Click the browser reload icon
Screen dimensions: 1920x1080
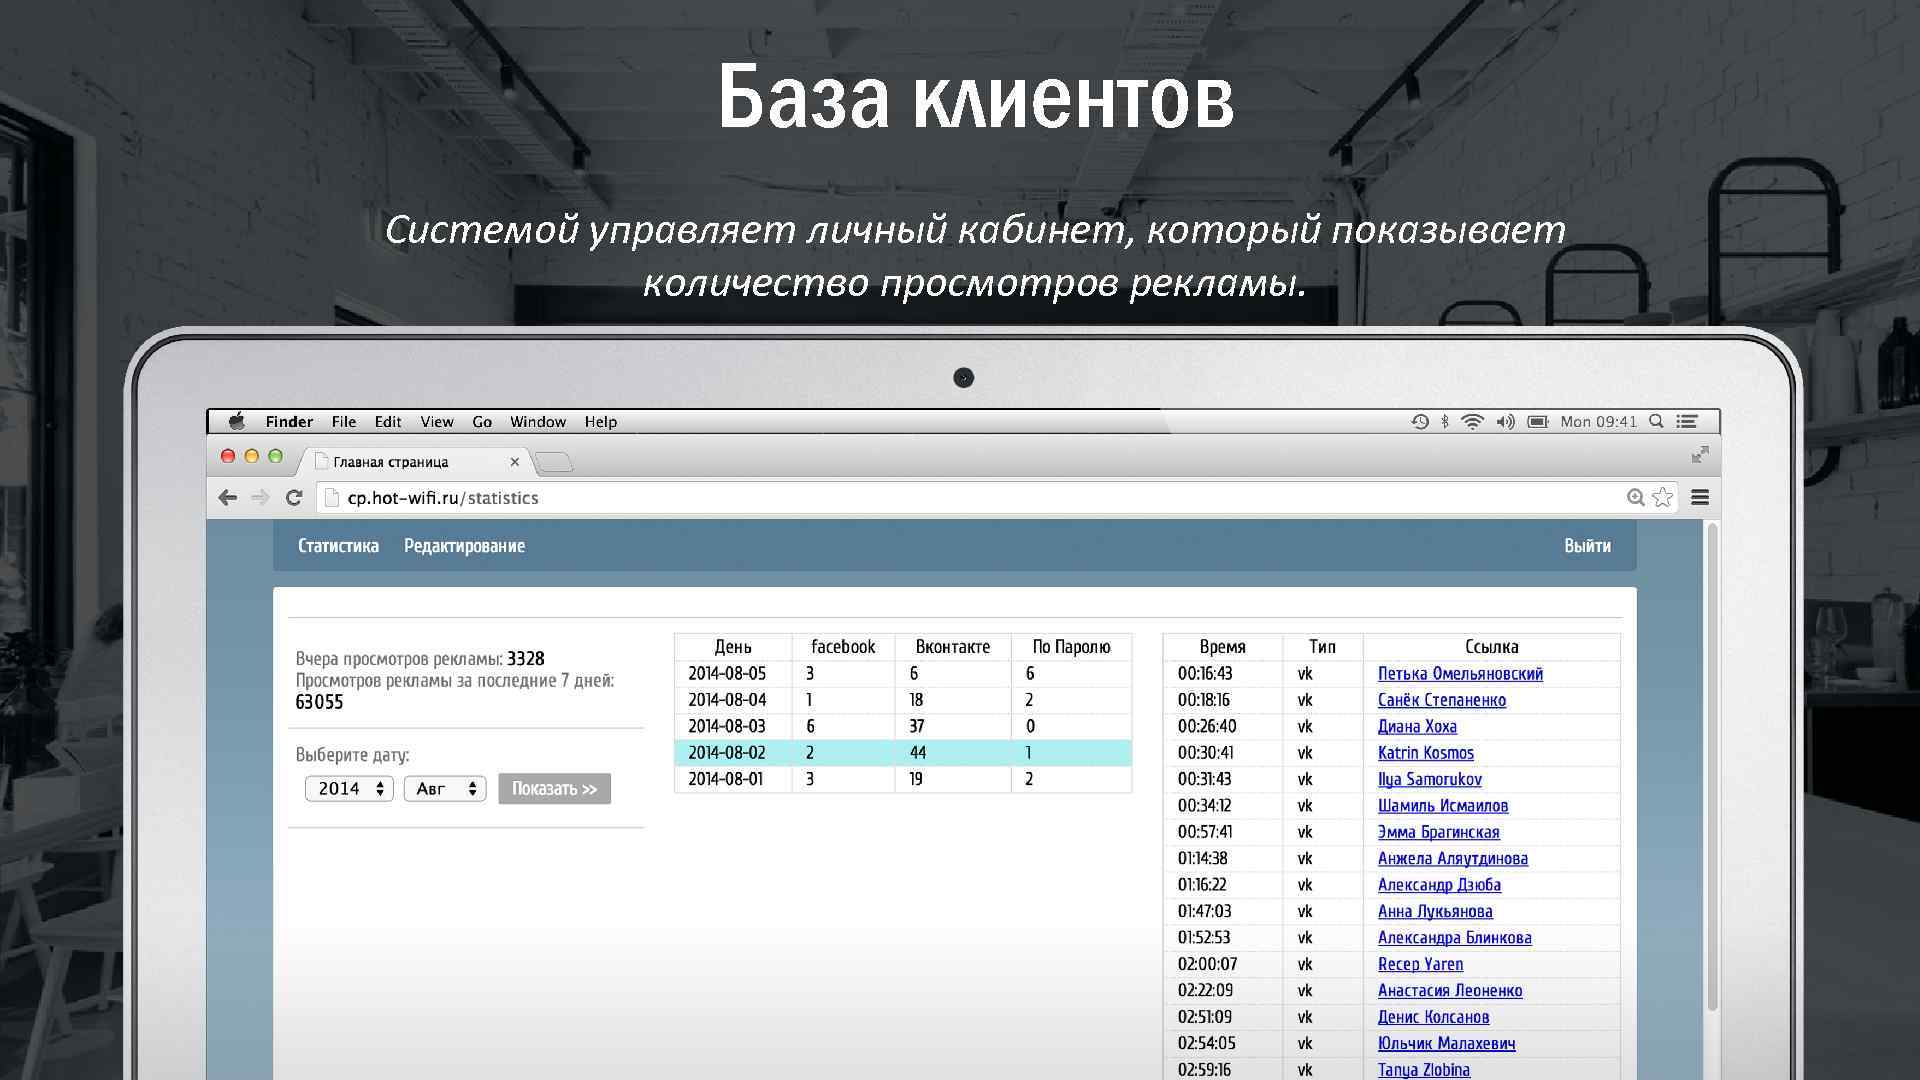pyautogui.click(x=294, y=498)
